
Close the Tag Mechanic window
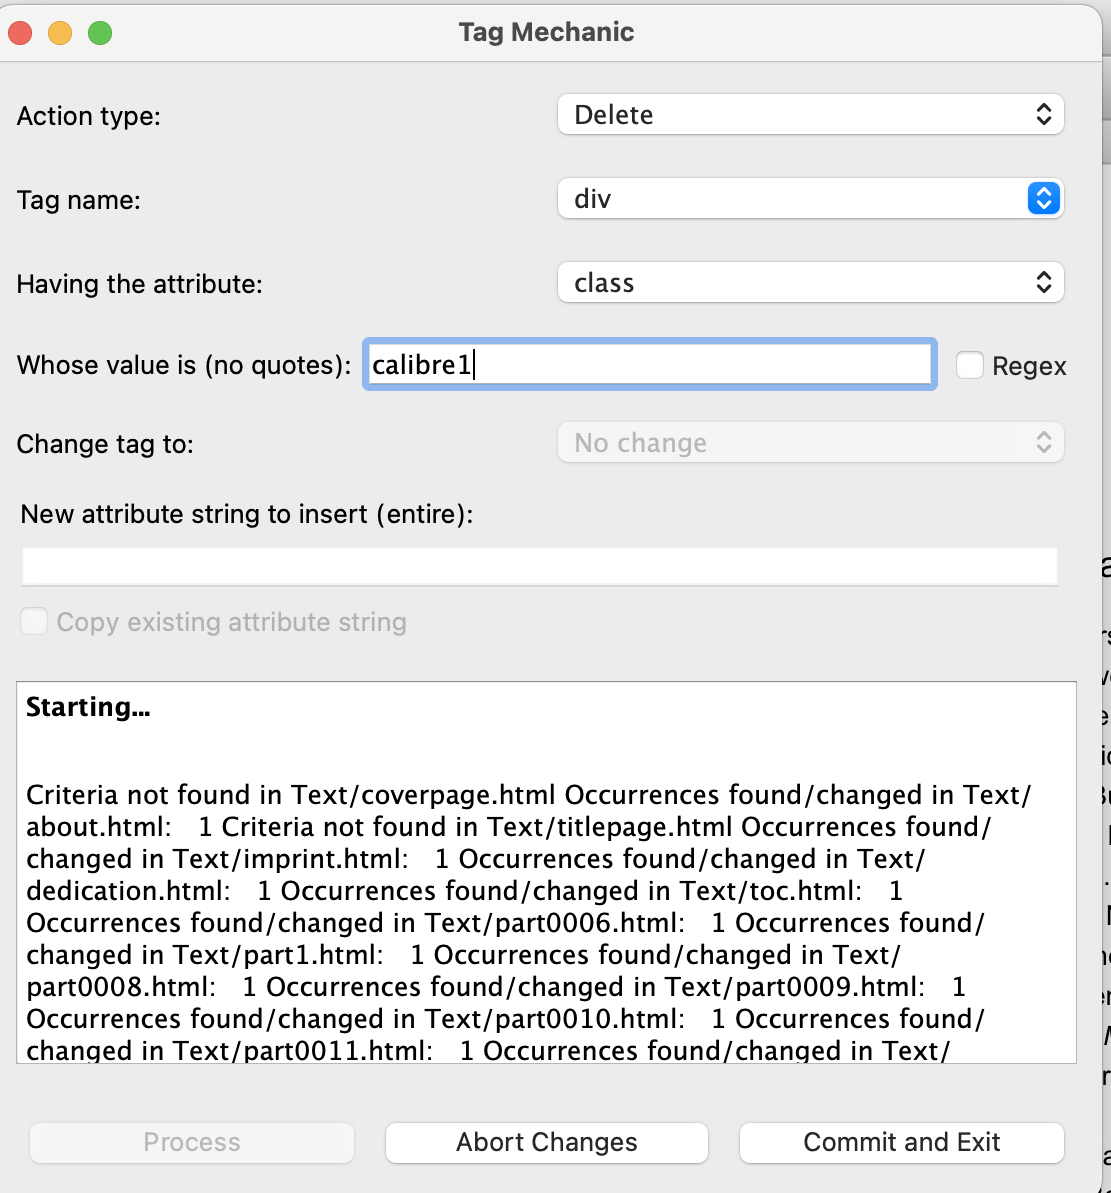click(x=20, y=33)
